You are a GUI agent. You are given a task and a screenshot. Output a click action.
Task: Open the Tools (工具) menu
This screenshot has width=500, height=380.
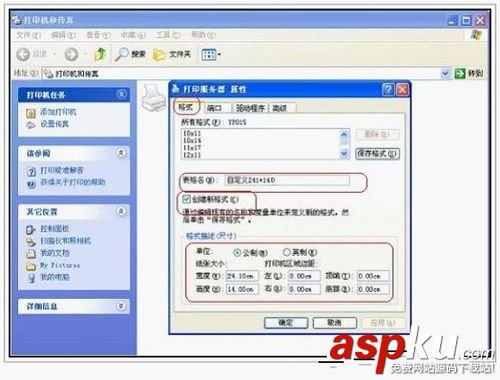coord(168,35)
